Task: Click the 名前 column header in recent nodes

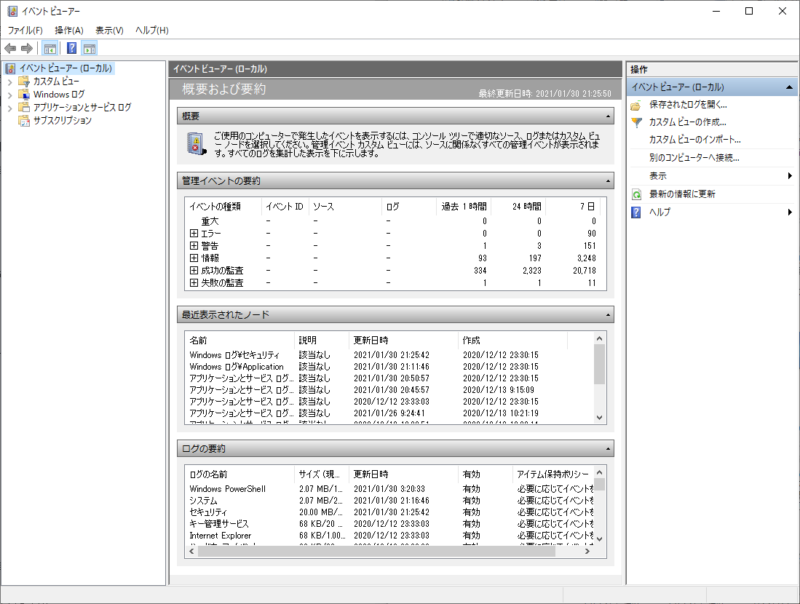Action: click(x=239, y=340)
